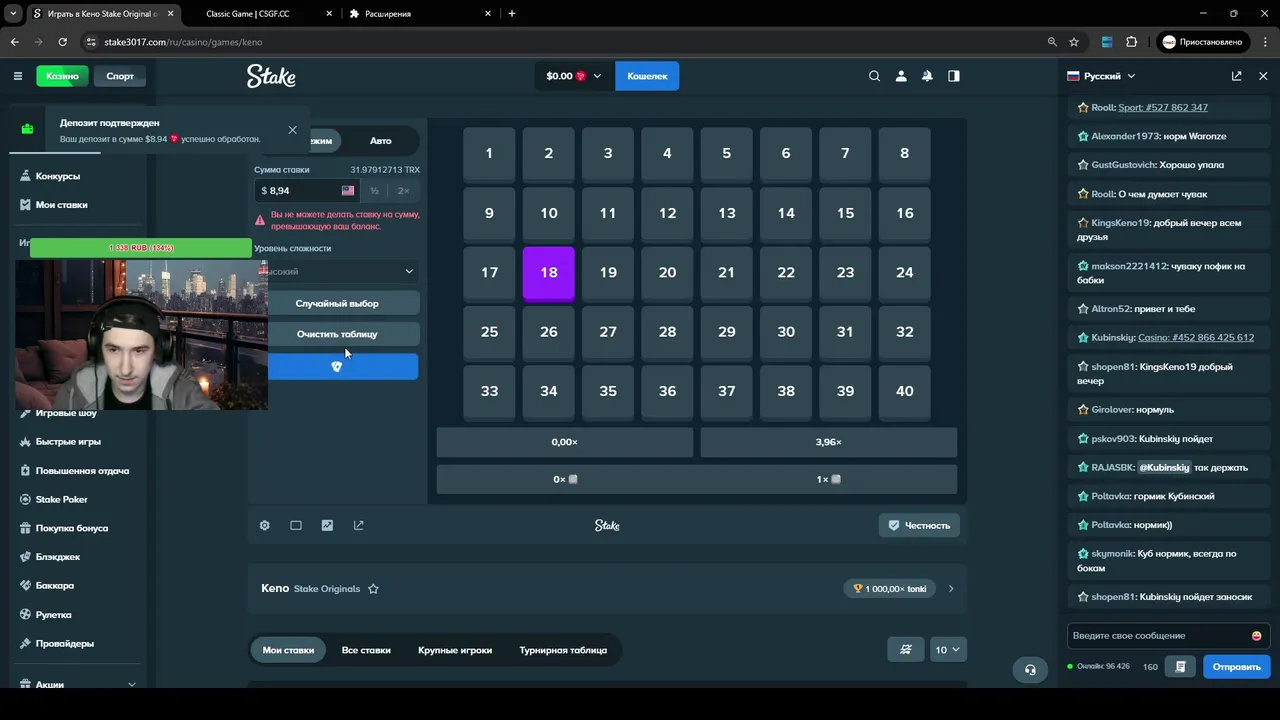Click the Казино button
The height and width of the screenshot is (720, 1280).
click(x=62, y=76)
